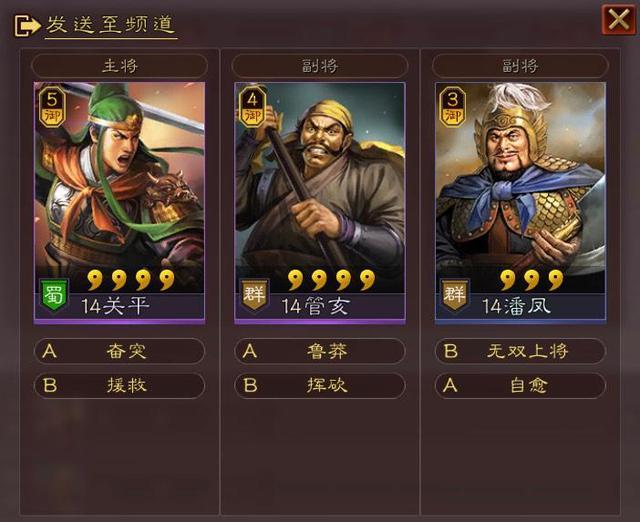This screenshot has height=522, width=640.
Task: Click the 御 4 cost badge on 管亥
Action: click(253, 107)
